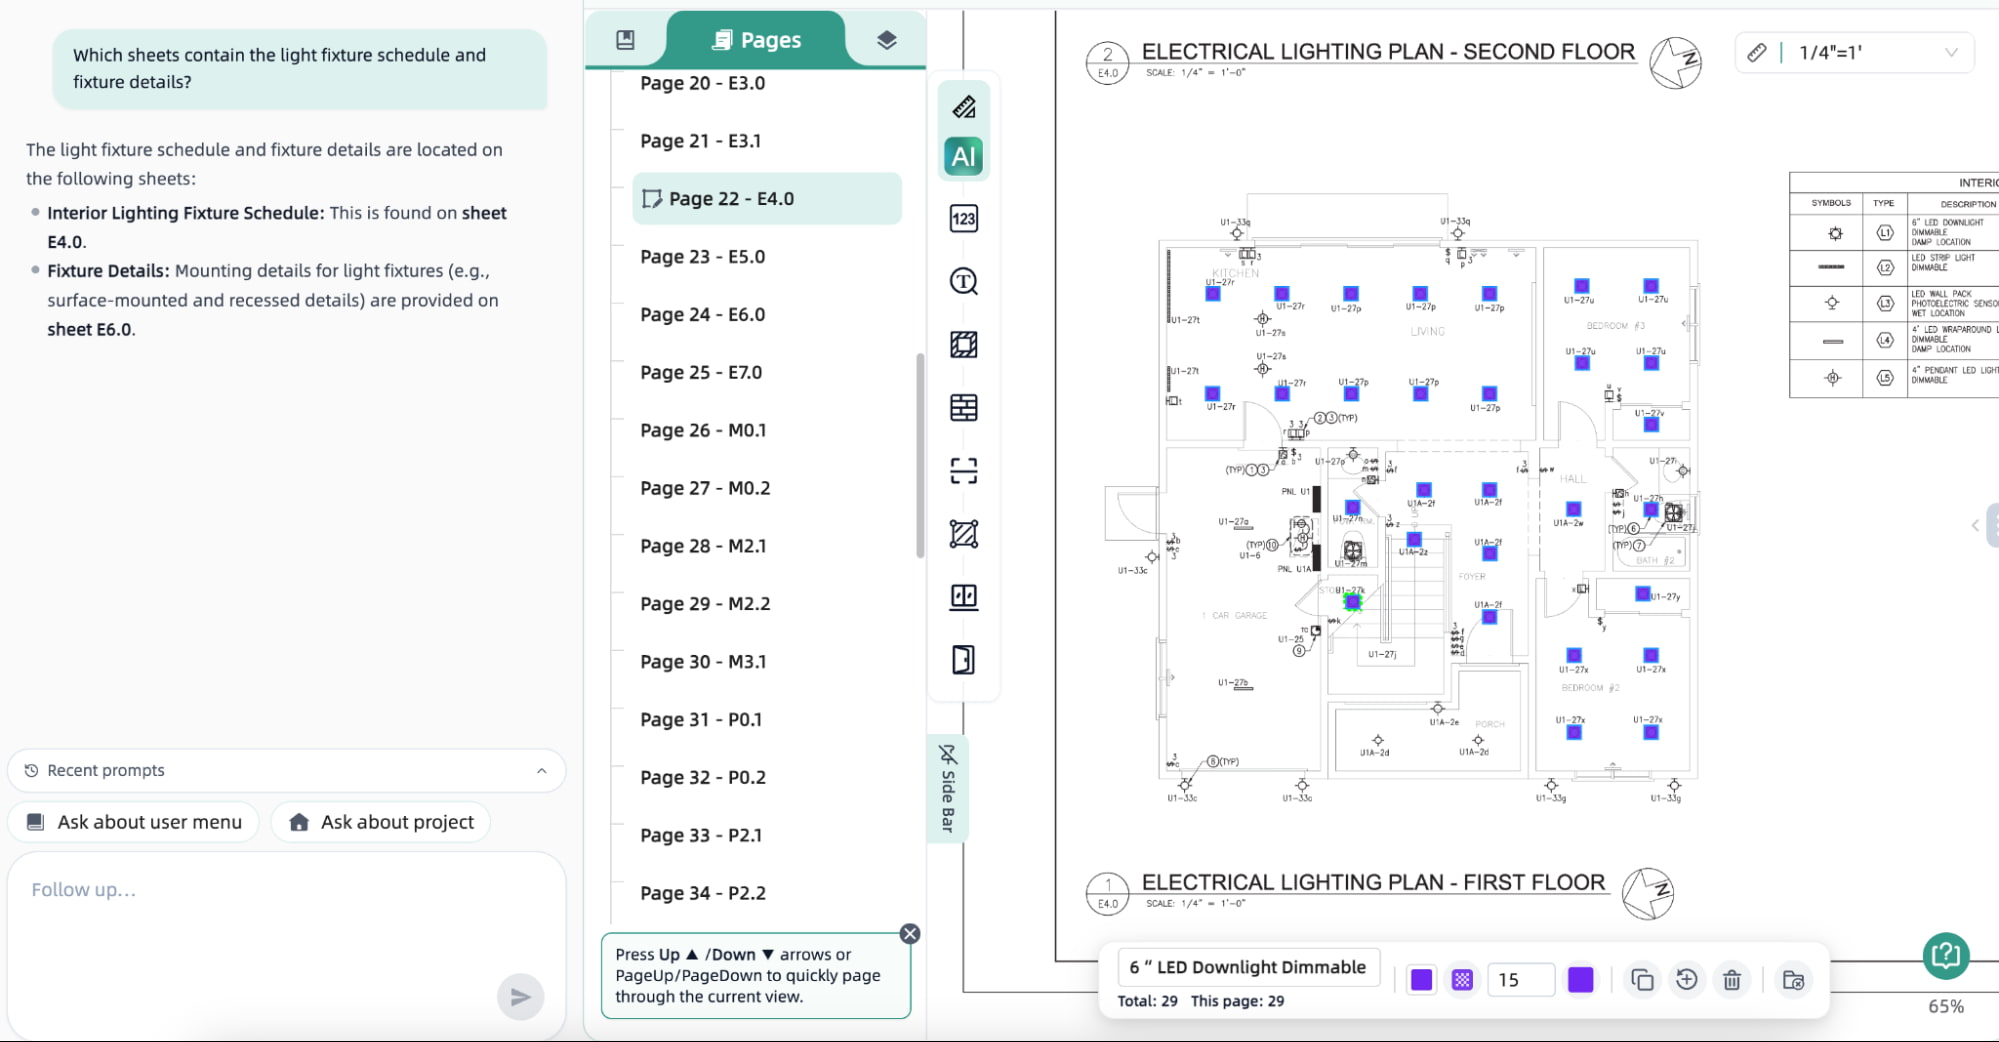Open the table extraction tool

964,408
